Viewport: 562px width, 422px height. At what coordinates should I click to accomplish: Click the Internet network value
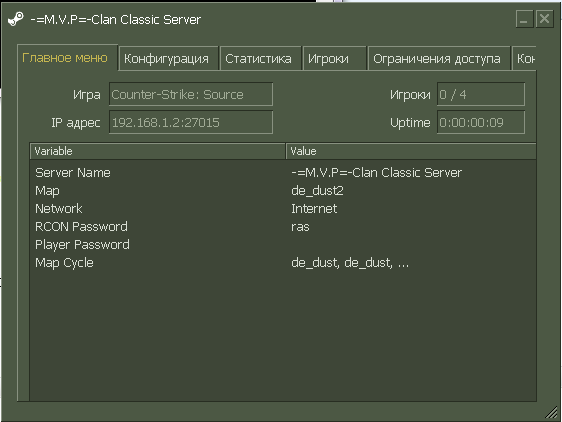(314, 209)
